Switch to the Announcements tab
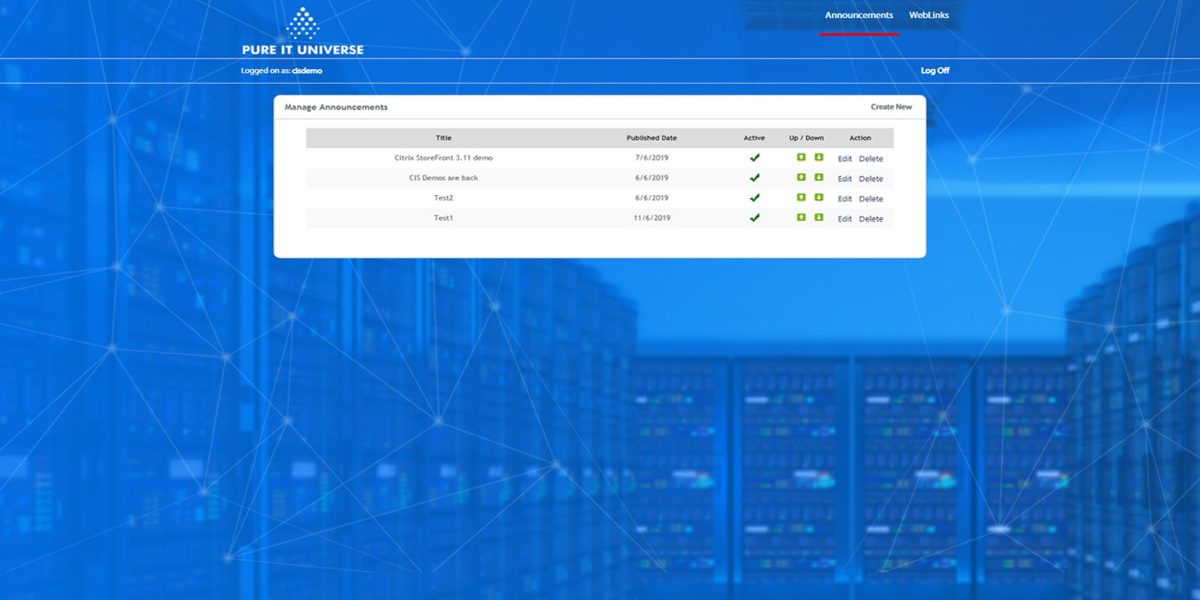The height and width of the screenshot is (600, 1200). [857, 15]
